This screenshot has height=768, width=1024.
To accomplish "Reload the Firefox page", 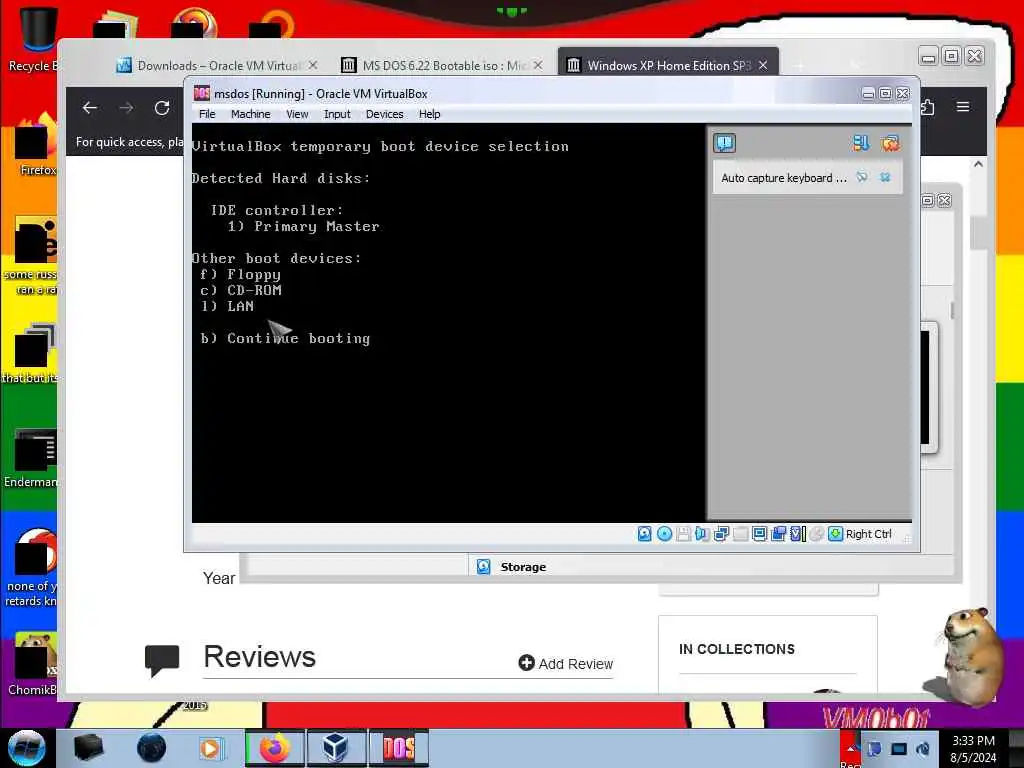I will tap(162, 108).
